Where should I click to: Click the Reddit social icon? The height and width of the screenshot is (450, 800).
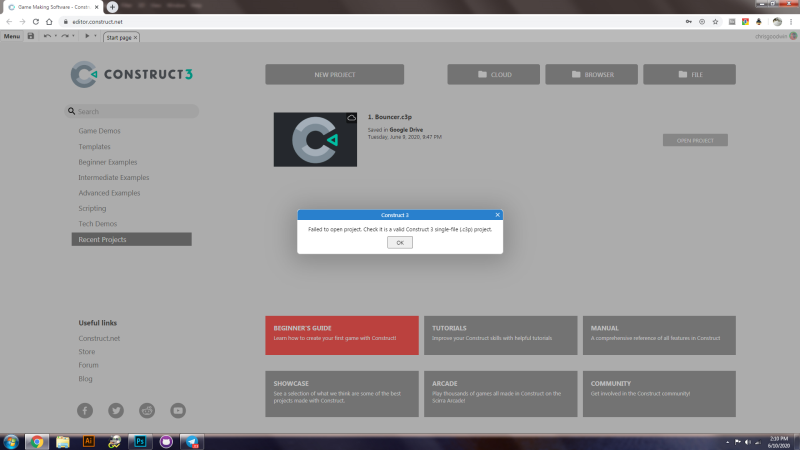pyautogui.click(x=147, y=411)
